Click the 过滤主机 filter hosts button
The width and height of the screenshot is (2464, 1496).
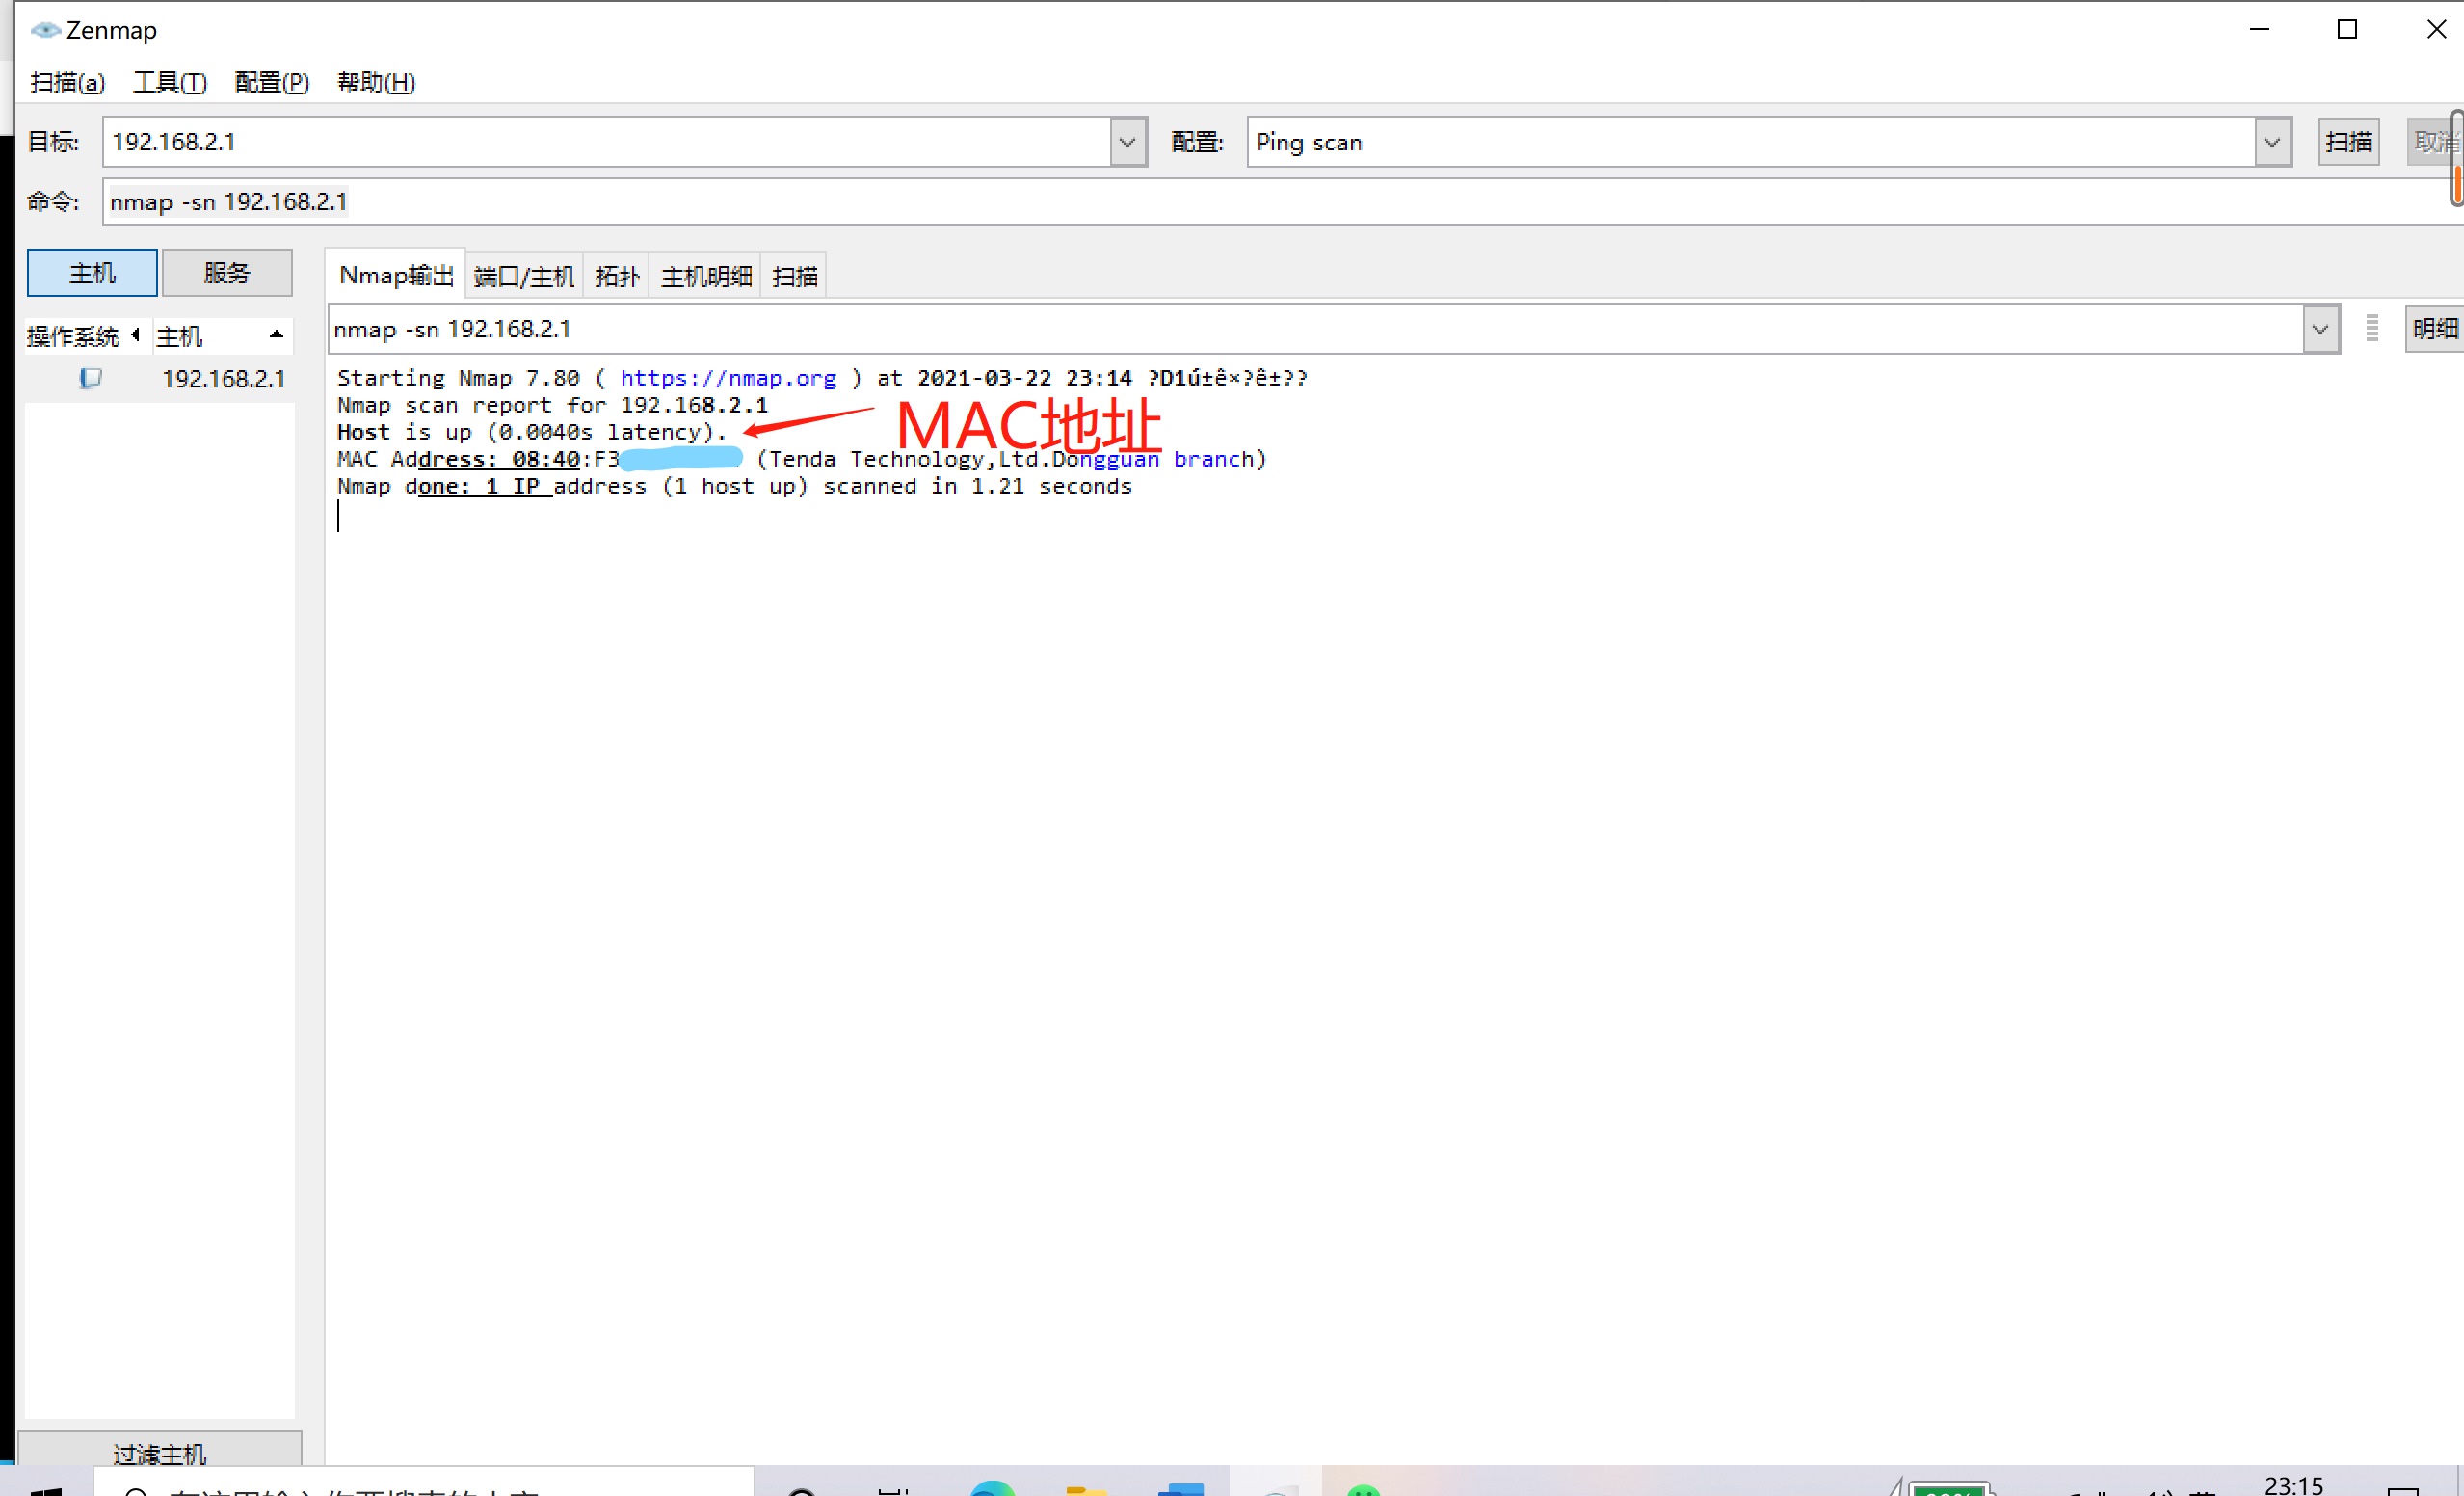[160, 1451]
